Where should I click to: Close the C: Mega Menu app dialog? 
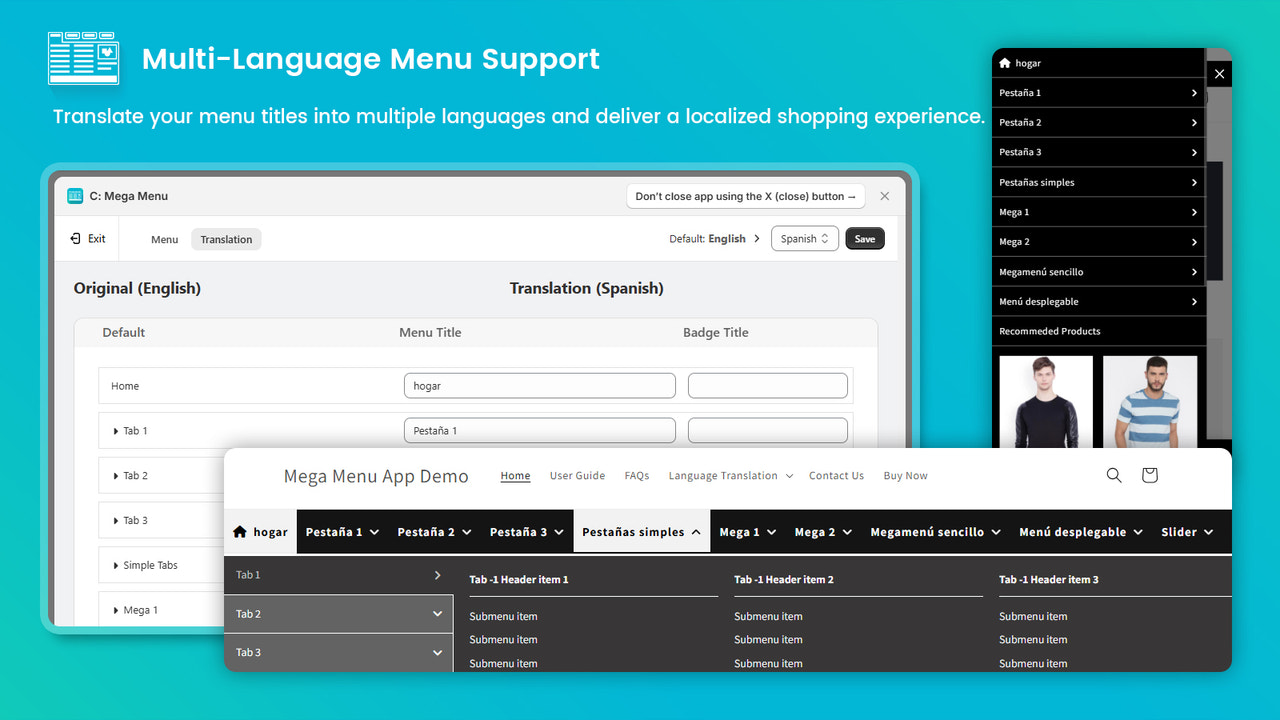884,196
